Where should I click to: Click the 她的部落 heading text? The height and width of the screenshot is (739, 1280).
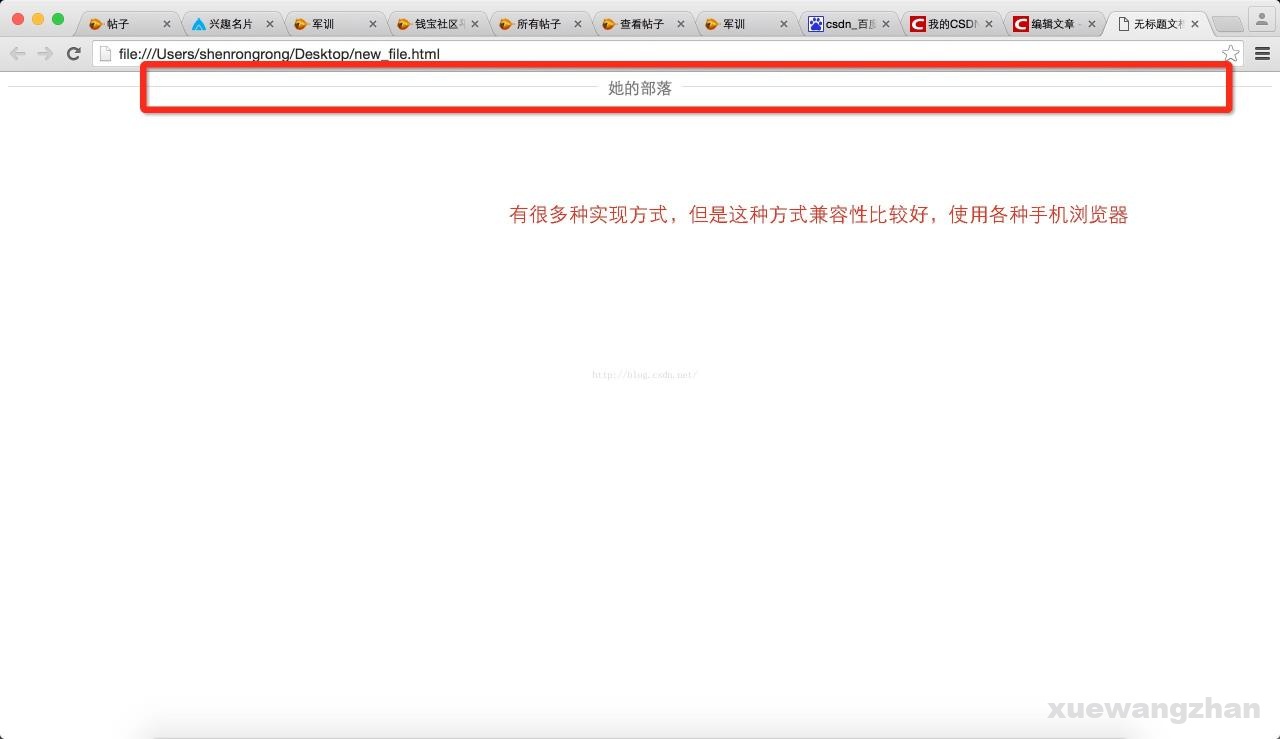640,88
